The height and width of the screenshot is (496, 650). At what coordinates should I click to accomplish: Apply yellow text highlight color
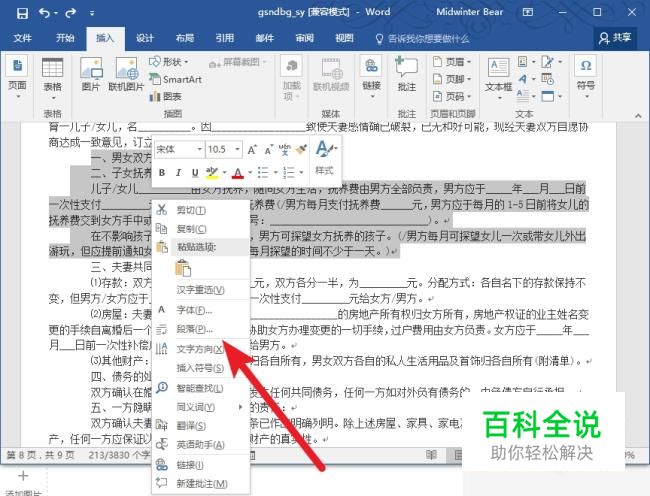click(x=212, y=172)
